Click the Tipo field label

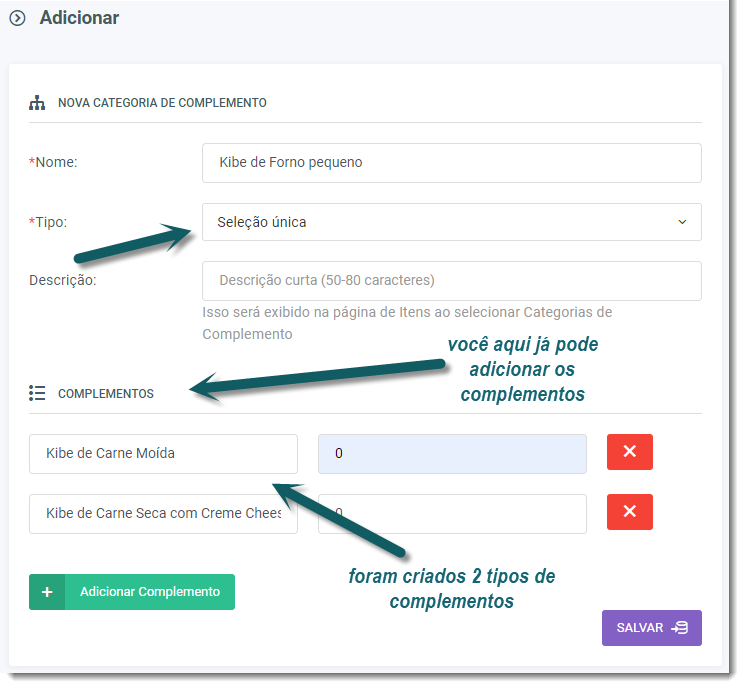pyautogui.click(x=51, y=222)
